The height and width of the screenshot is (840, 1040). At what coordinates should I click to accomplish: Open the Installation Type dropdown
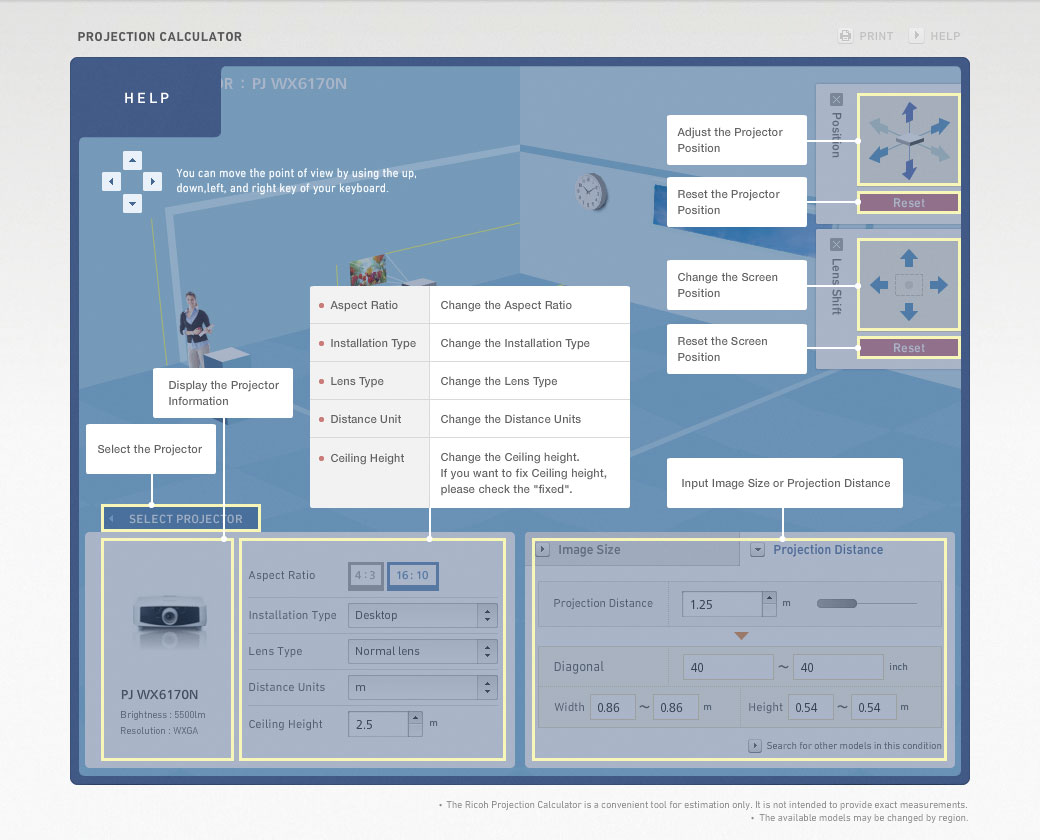(422, 616)
